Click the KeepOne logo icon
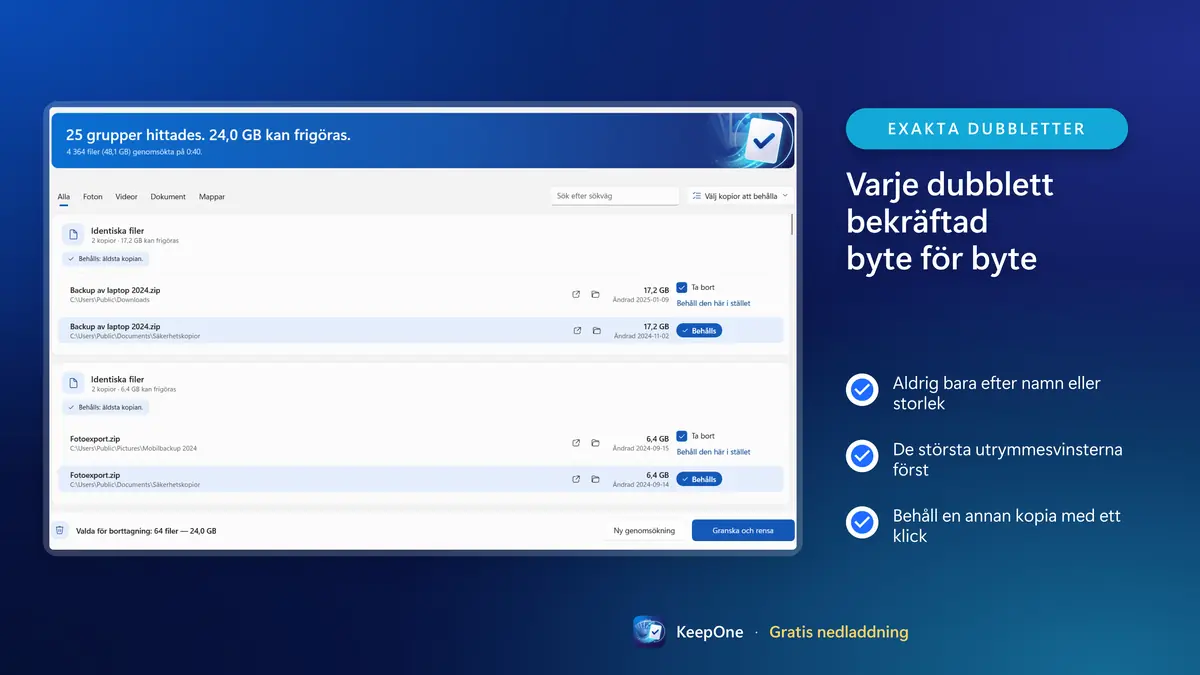Viewport: 1200px width, 675px height. click(x=649, y=632)
